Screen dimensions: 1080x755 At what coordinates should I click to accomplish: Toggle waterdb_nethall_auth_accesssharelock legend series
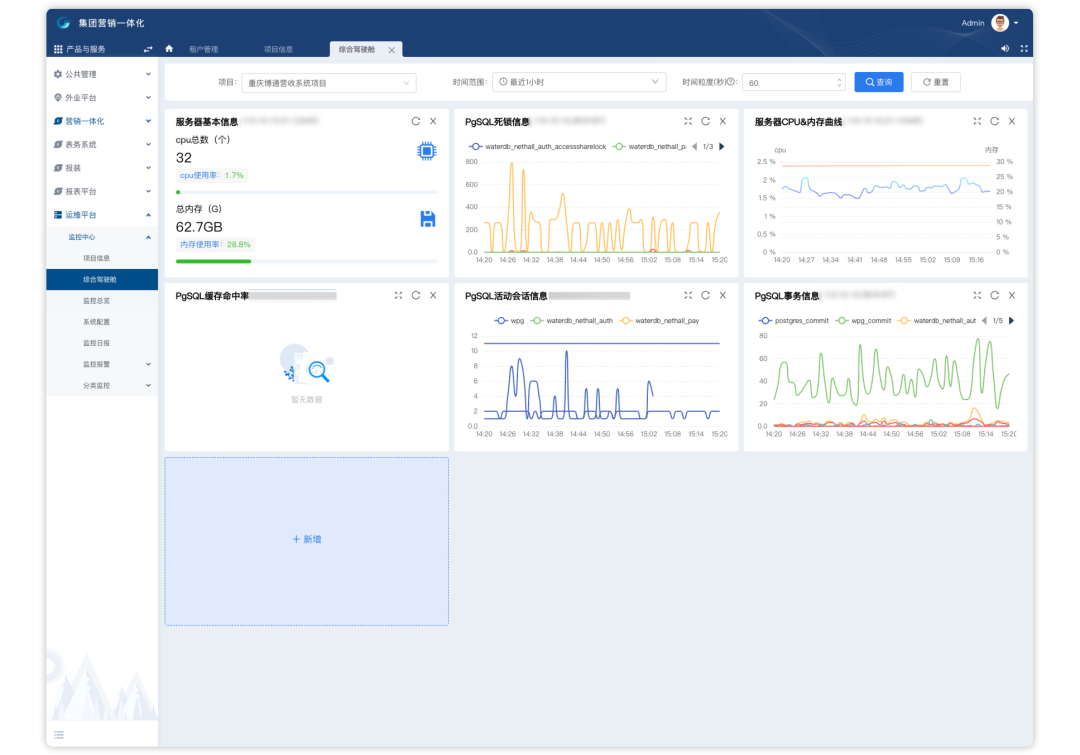(x=537, y=147)
